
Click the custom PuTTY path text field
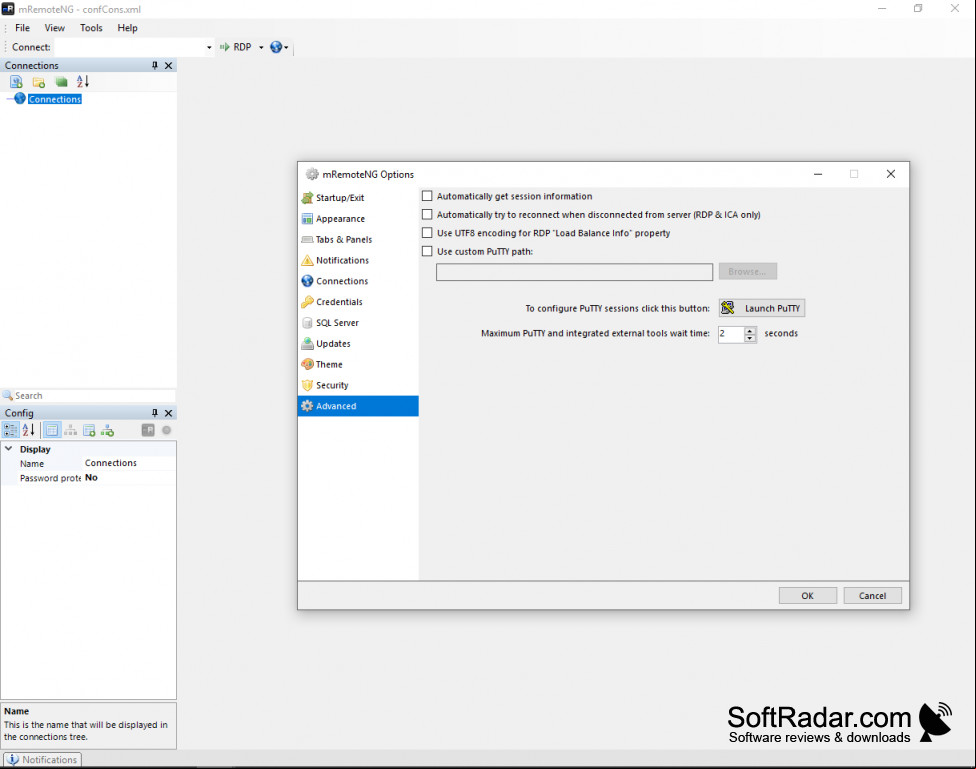tap(574, 272)
